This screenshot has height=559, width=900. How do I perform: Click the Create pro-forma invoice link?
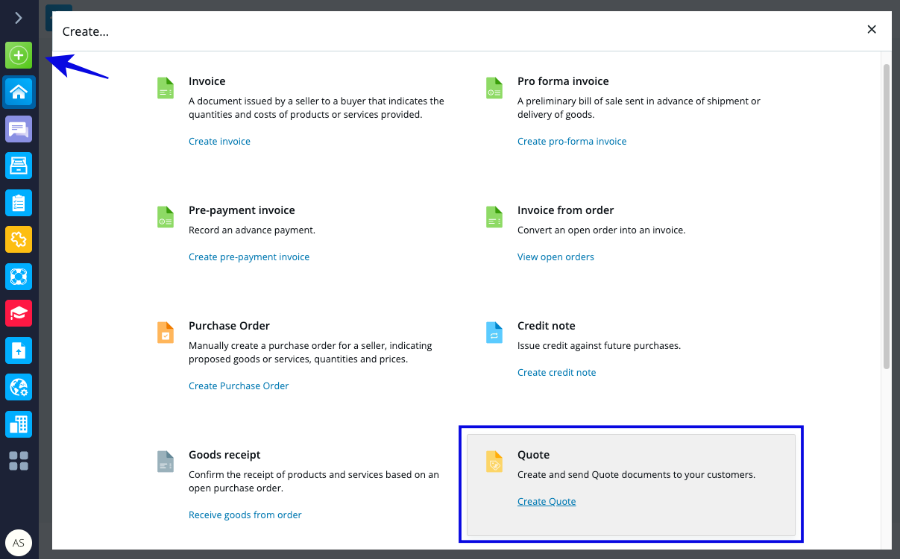tap(572, 142)
